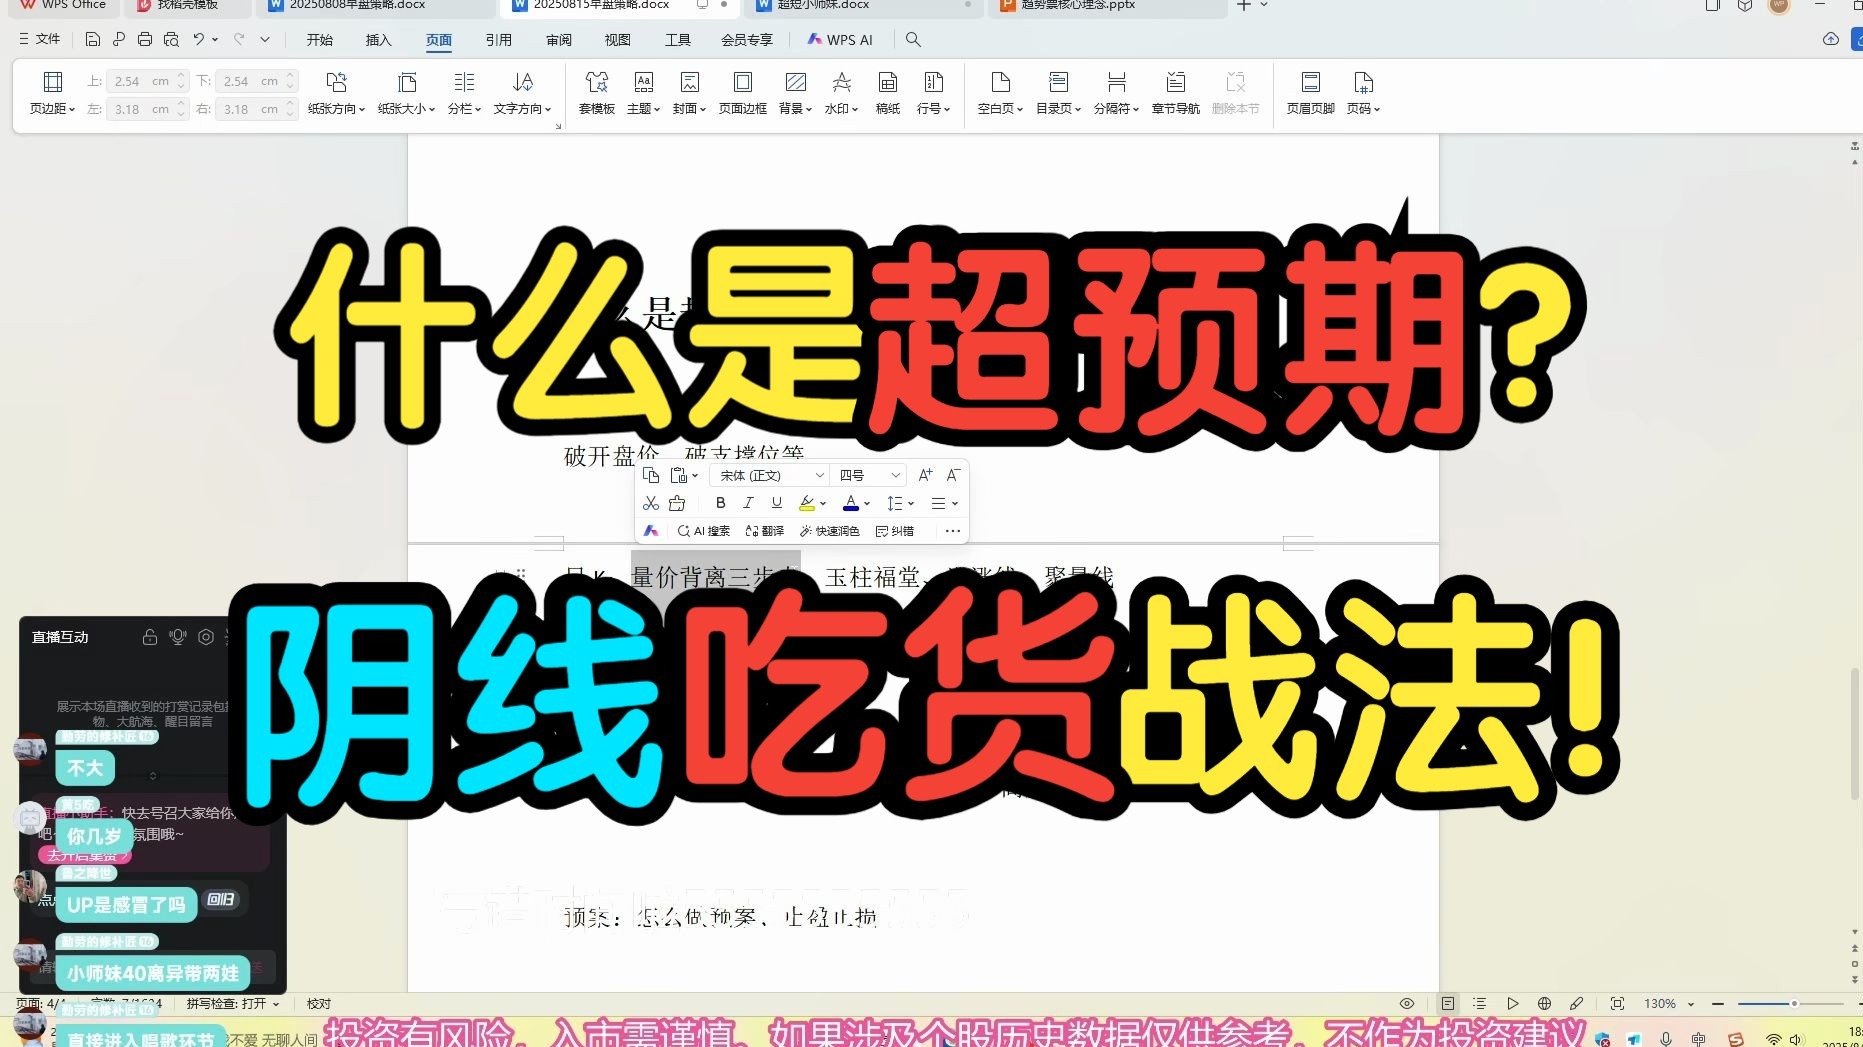Open more options ellipsis in floating toolbar
The width and height of the screenshot is (1863, 1047).
[x=952, y=531]
